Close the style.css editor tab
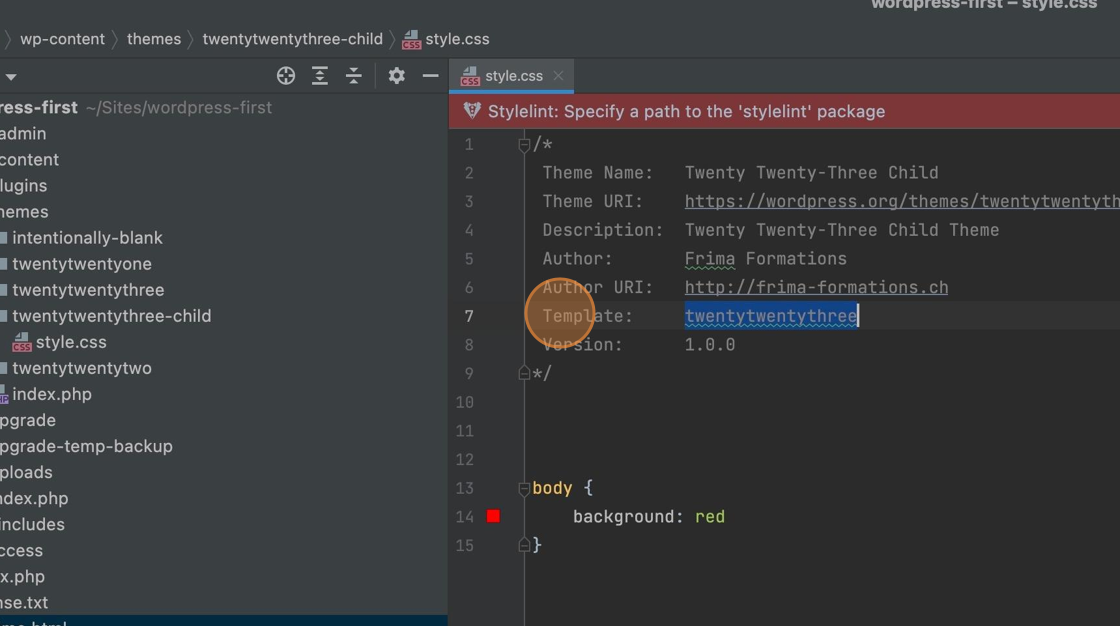The image size is (1120, 626). pos(558,76)
